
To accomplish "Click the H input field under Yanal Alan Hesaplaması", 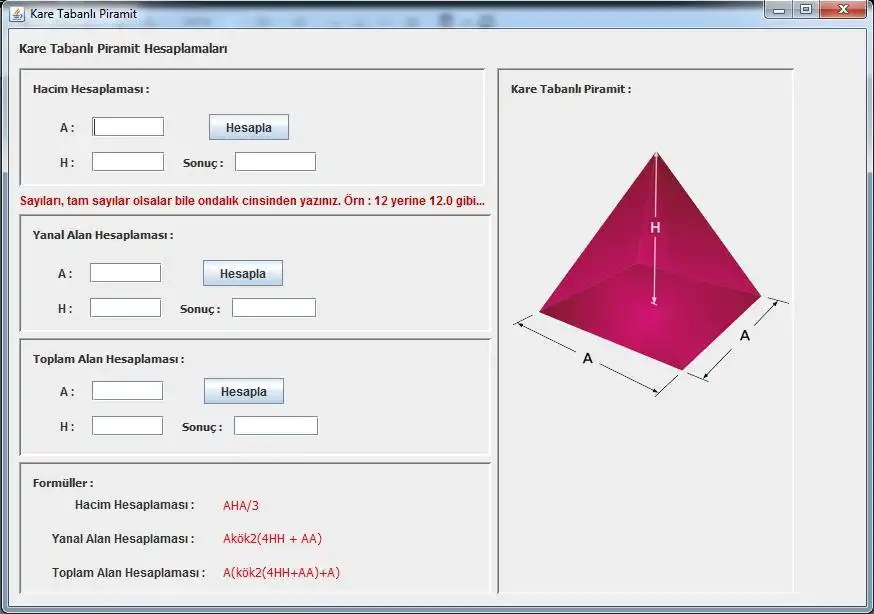I will 125,308.
